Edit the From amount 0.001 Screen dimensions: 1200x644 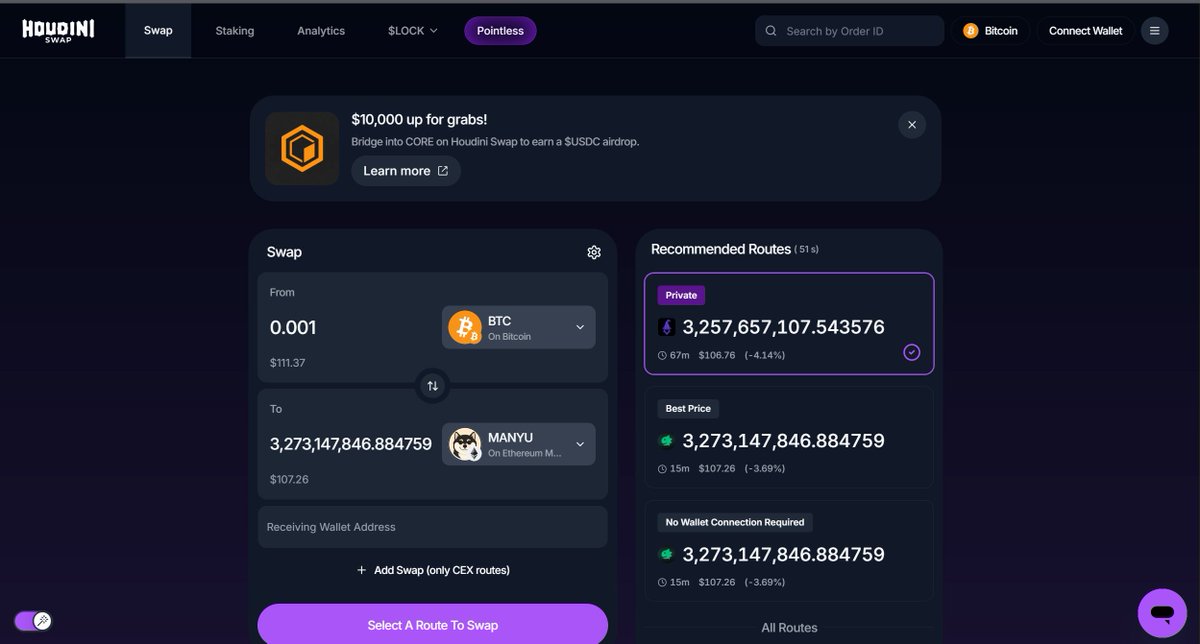coord(293,327)
